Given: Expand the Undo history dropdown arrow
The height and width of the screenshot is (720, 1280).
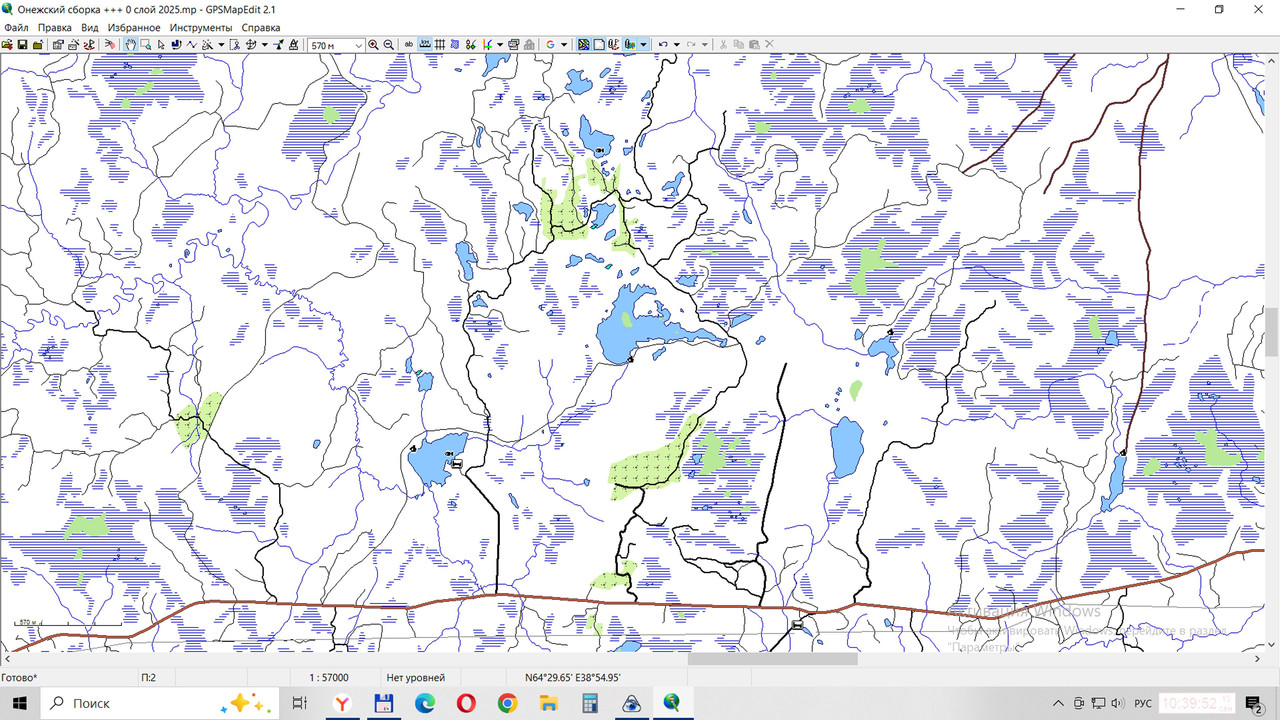Looking at the screenshot, I should (676, 45).
